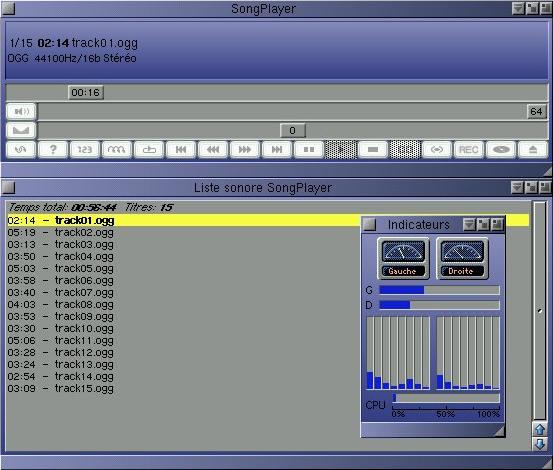Click the volume slider knob showing 64
Screen dimensions: 553x470
point(536,112)
